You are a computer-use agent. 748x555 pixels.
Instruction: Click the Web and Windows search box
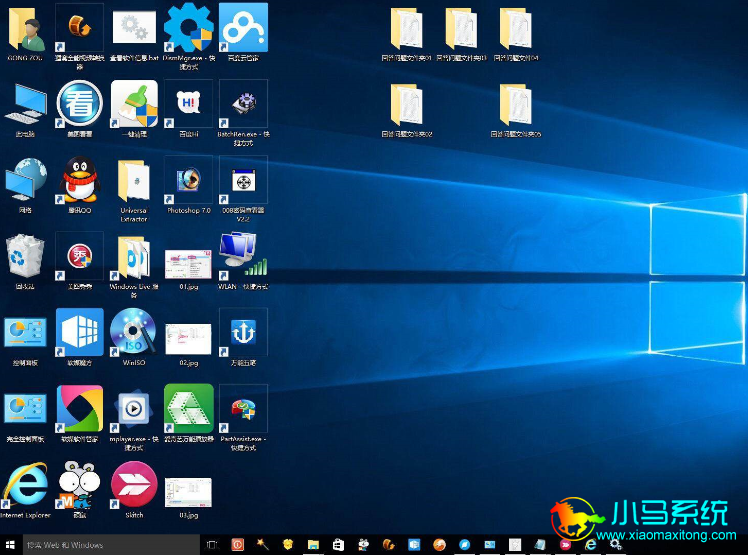[111, 545]
